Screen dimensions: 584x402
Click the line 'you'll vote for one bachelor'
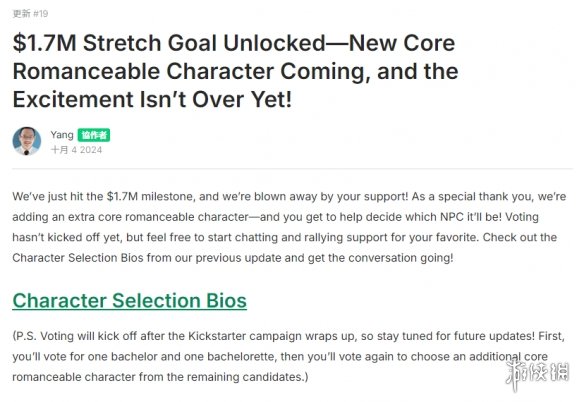(280, 357)
